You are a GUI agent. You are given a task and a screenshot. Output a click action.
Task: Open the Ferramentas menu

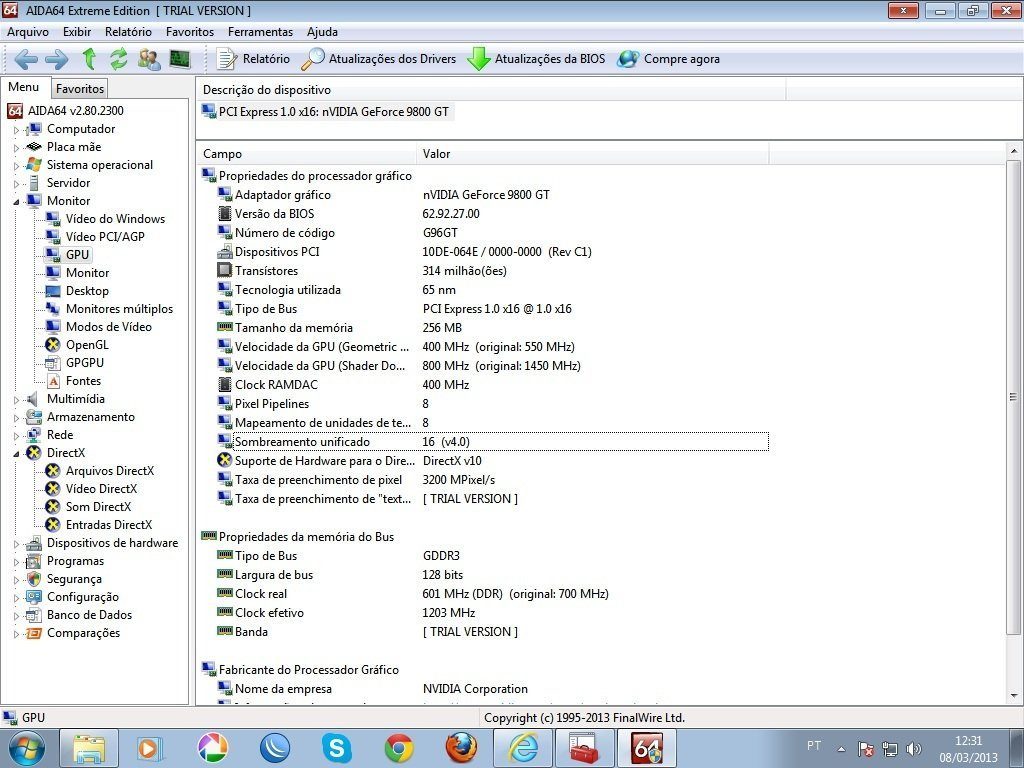coord(260,32)
